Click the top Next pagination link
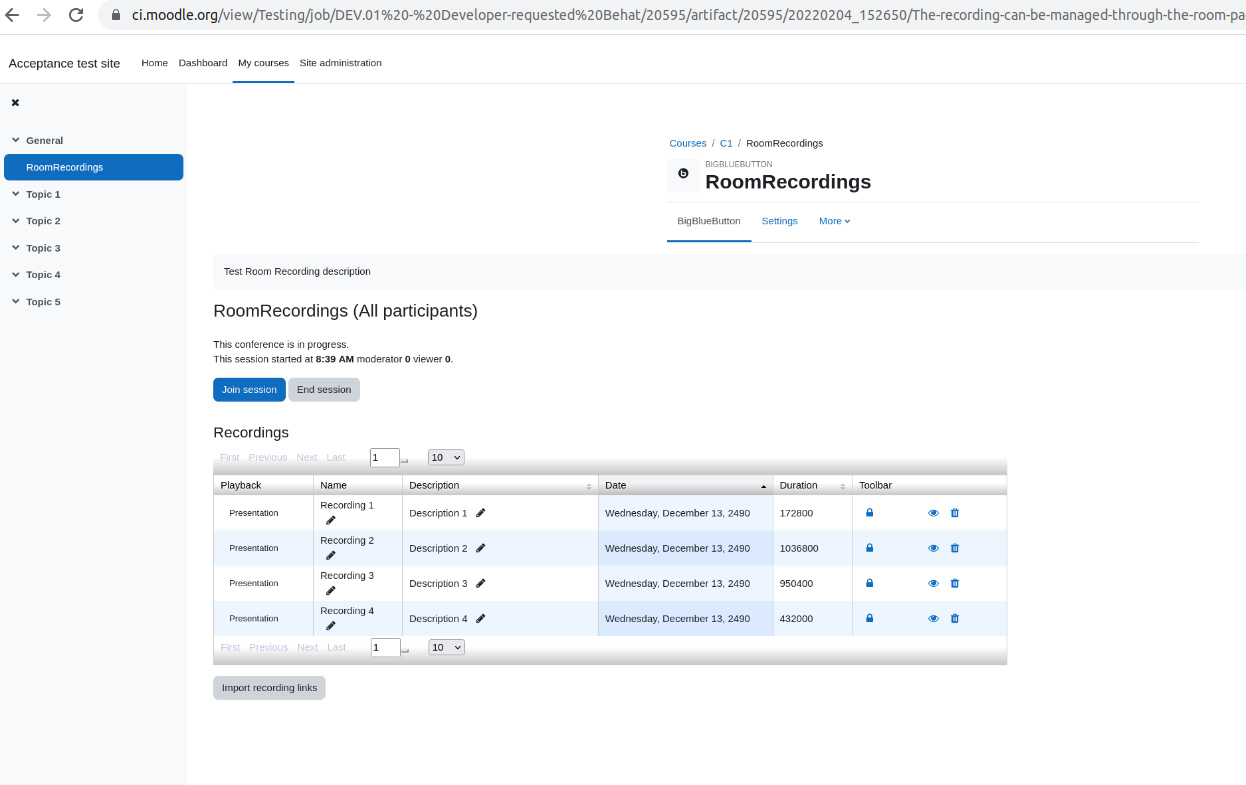 tap(307, 457)
